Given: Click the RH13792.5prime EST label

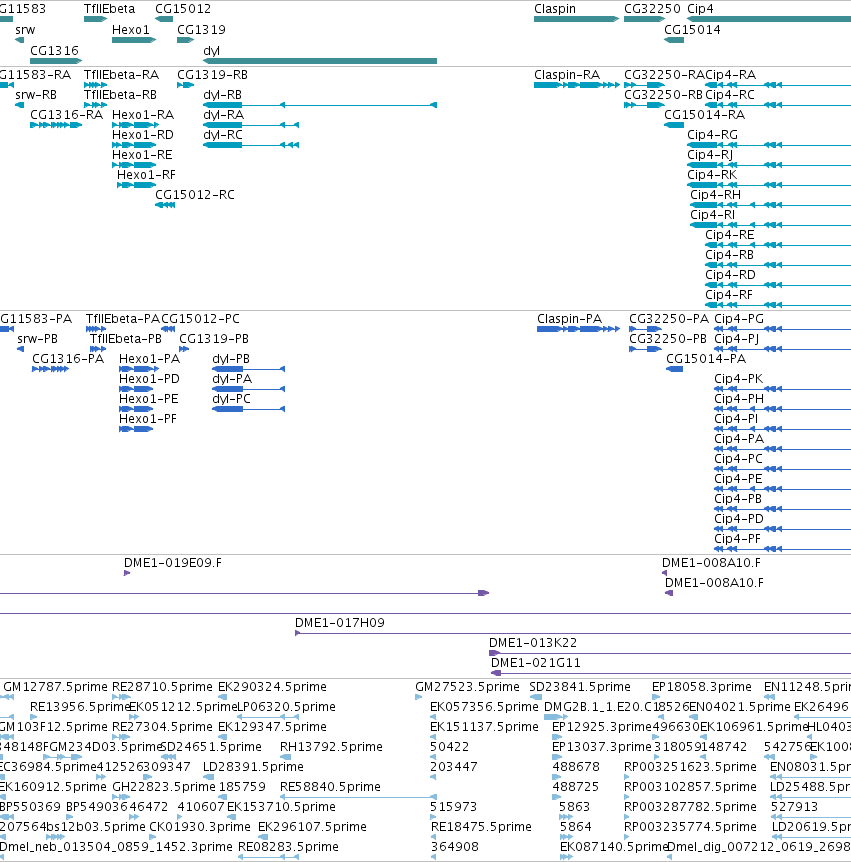Looking at the screenshot, I should (x=331, y=747).
